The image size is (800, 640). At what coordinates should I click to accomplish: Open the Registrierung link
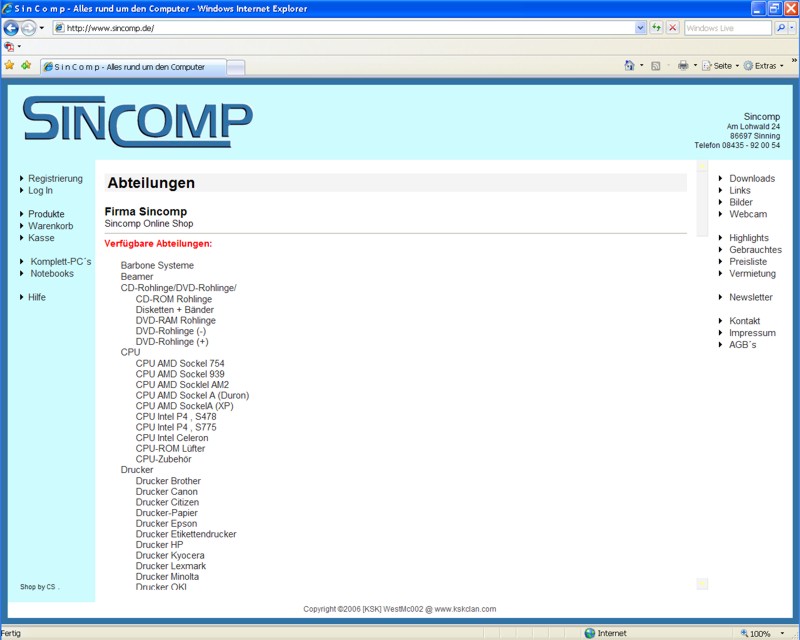[55, 178]
